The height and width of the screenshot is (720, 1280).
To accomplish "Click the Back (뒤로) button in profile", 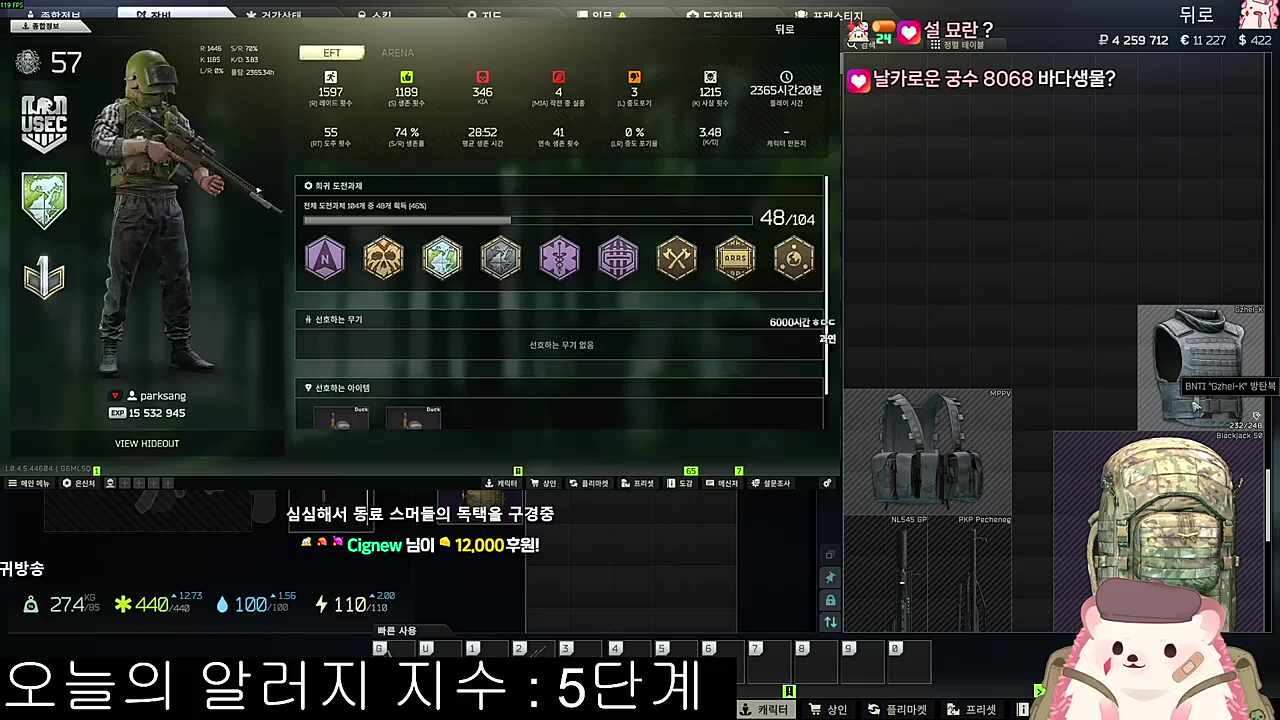I will pyautogui.click(x=785, y=30).
